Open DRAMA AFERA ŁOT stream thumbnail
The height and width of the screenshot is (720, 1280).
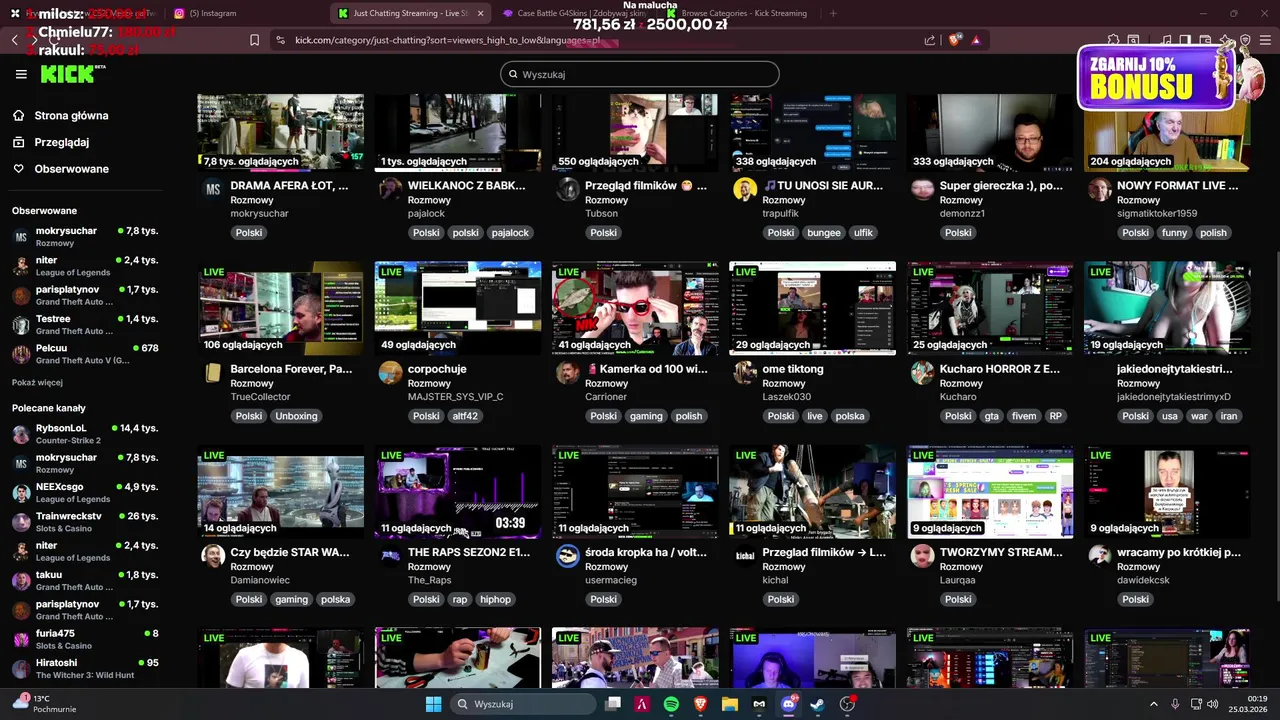click(x=280, y=132)
